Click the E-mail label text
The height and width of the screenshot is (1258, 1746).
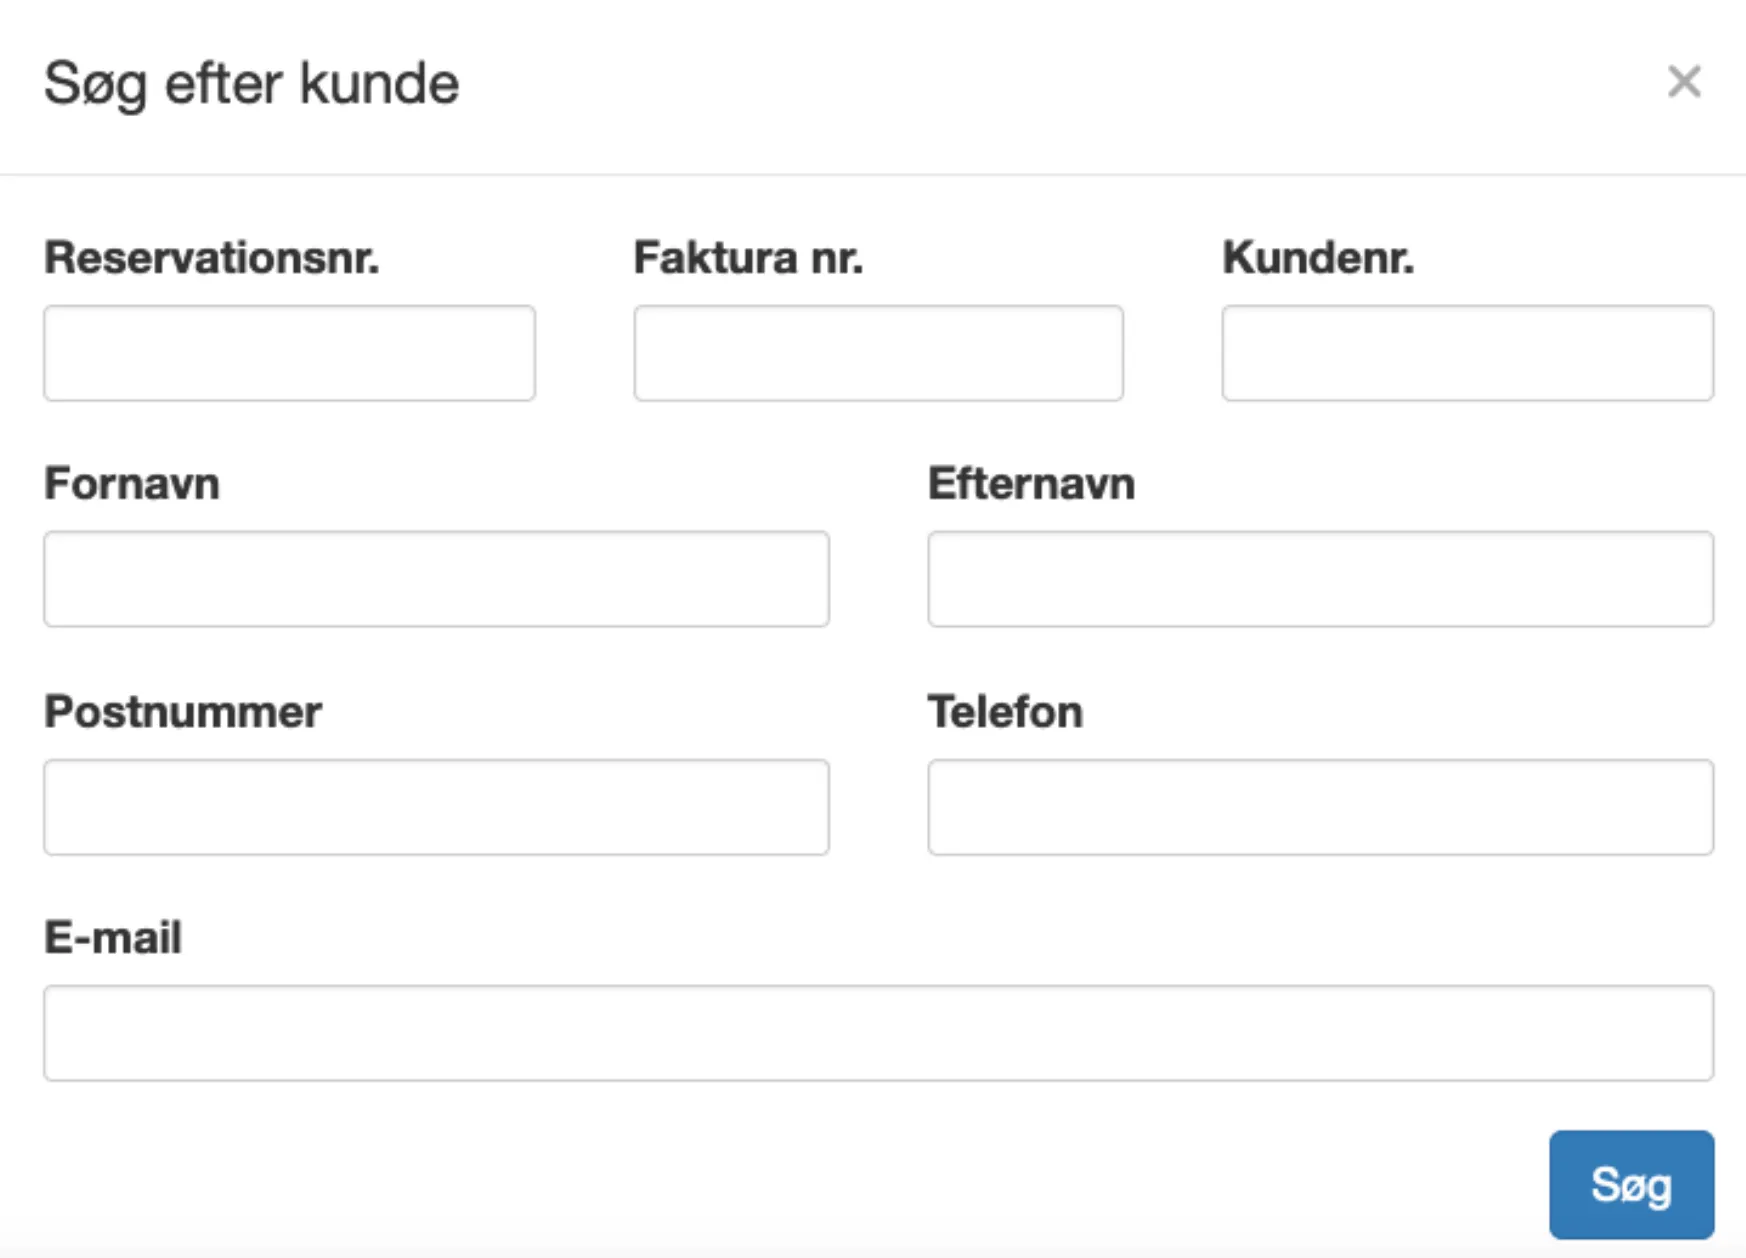(112, 937)
